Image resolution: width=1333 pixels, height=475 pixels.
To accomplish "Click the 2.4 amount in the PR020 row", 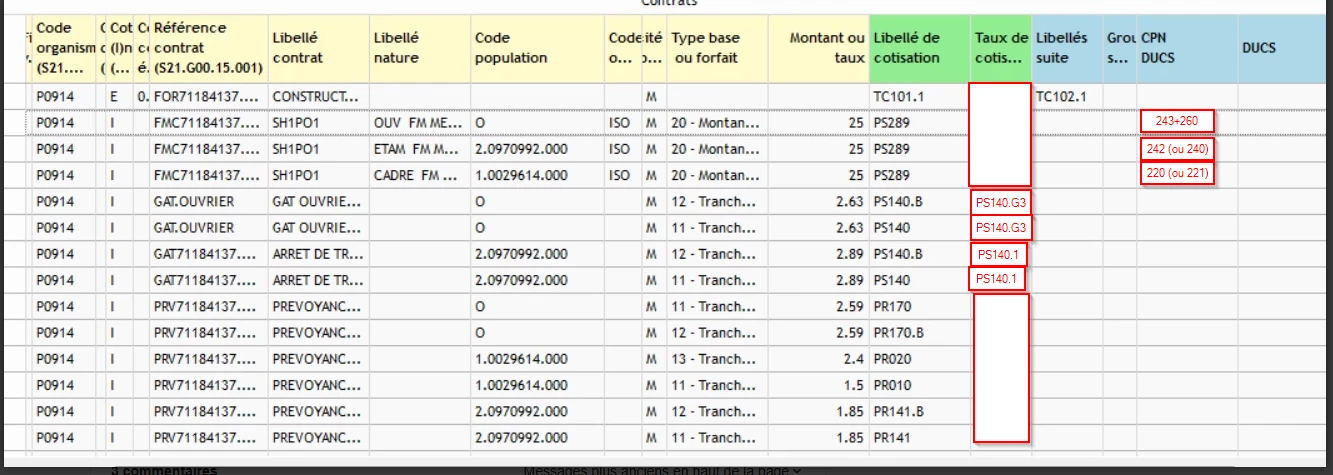I will [819, 358].
